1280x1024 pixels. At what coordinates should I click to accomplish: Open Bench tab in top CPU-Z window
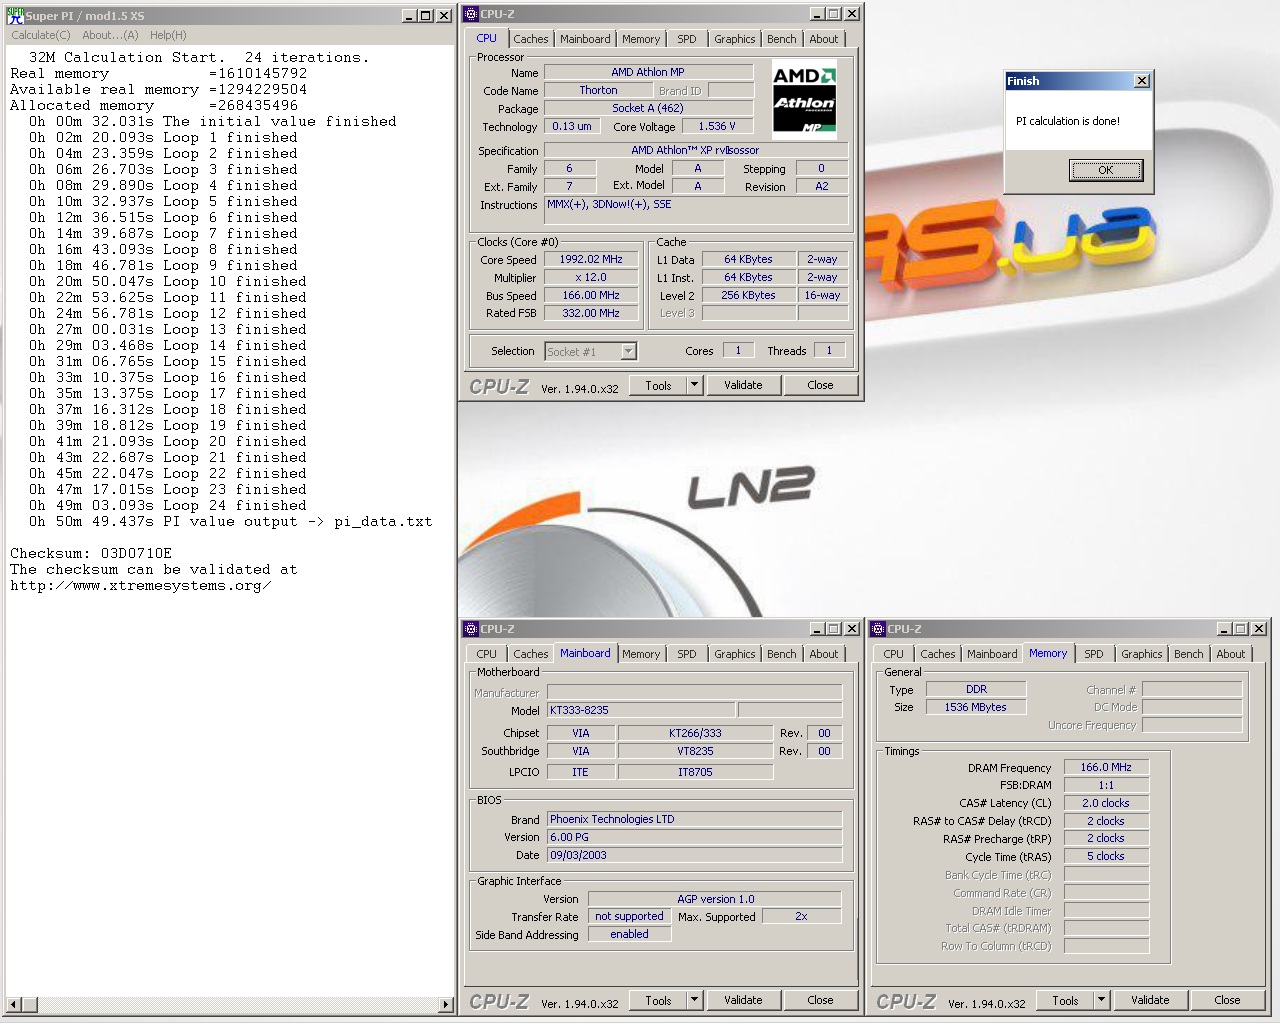pyautogui.click(x=782, y=39)
